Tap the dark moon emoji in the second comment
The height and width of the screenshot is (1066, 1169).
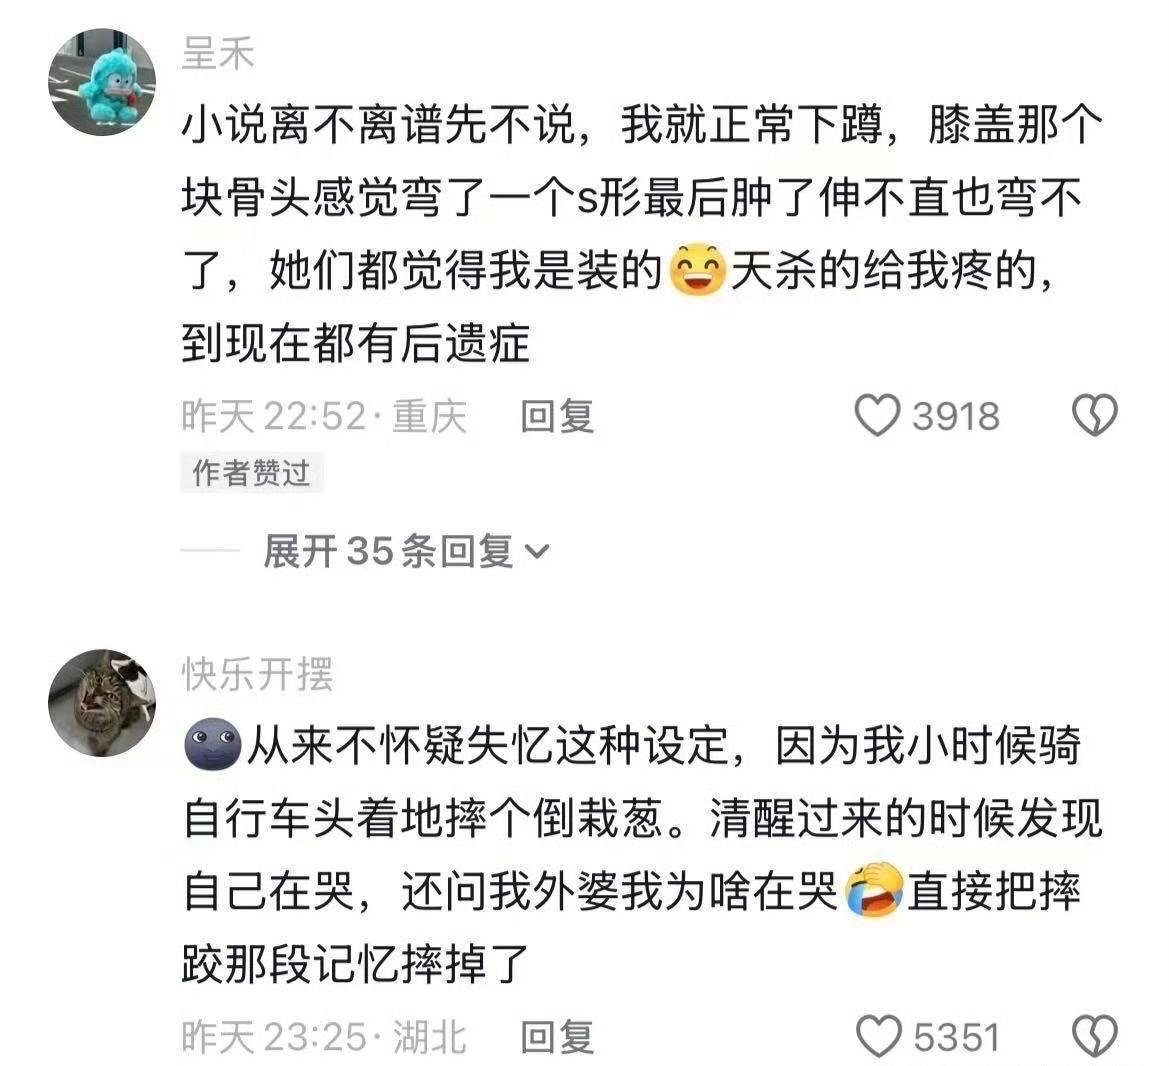pos(212,744)
